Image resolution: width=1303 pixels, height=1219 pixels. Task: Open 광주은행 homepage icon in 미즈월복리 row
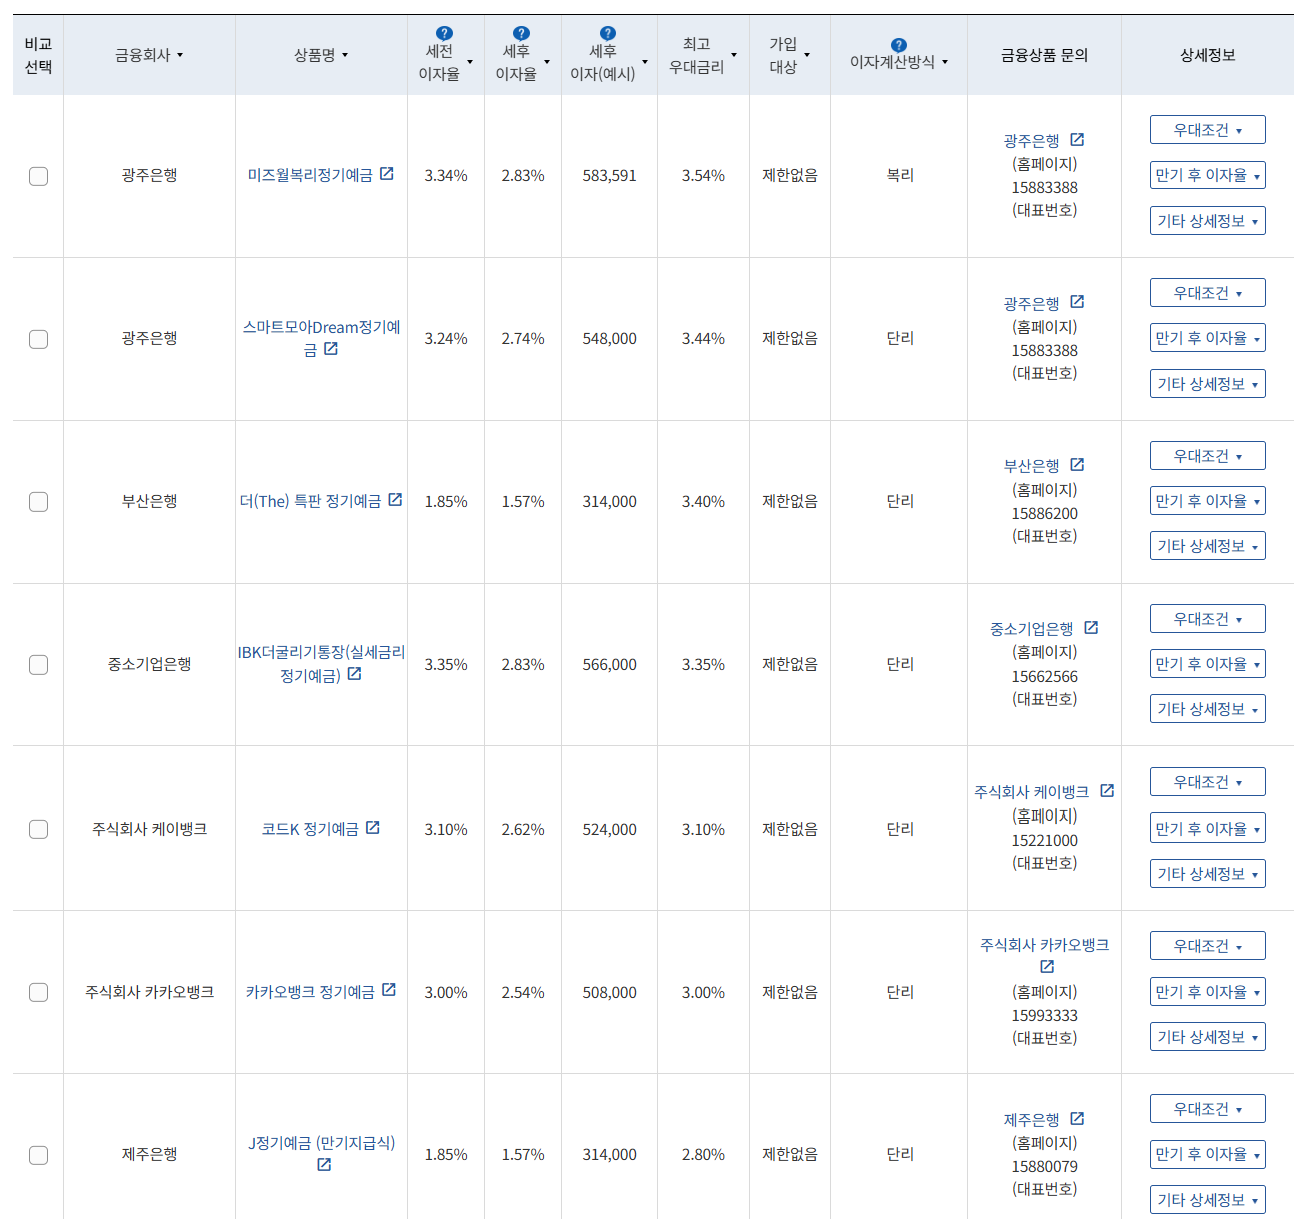pos(1077,140)
